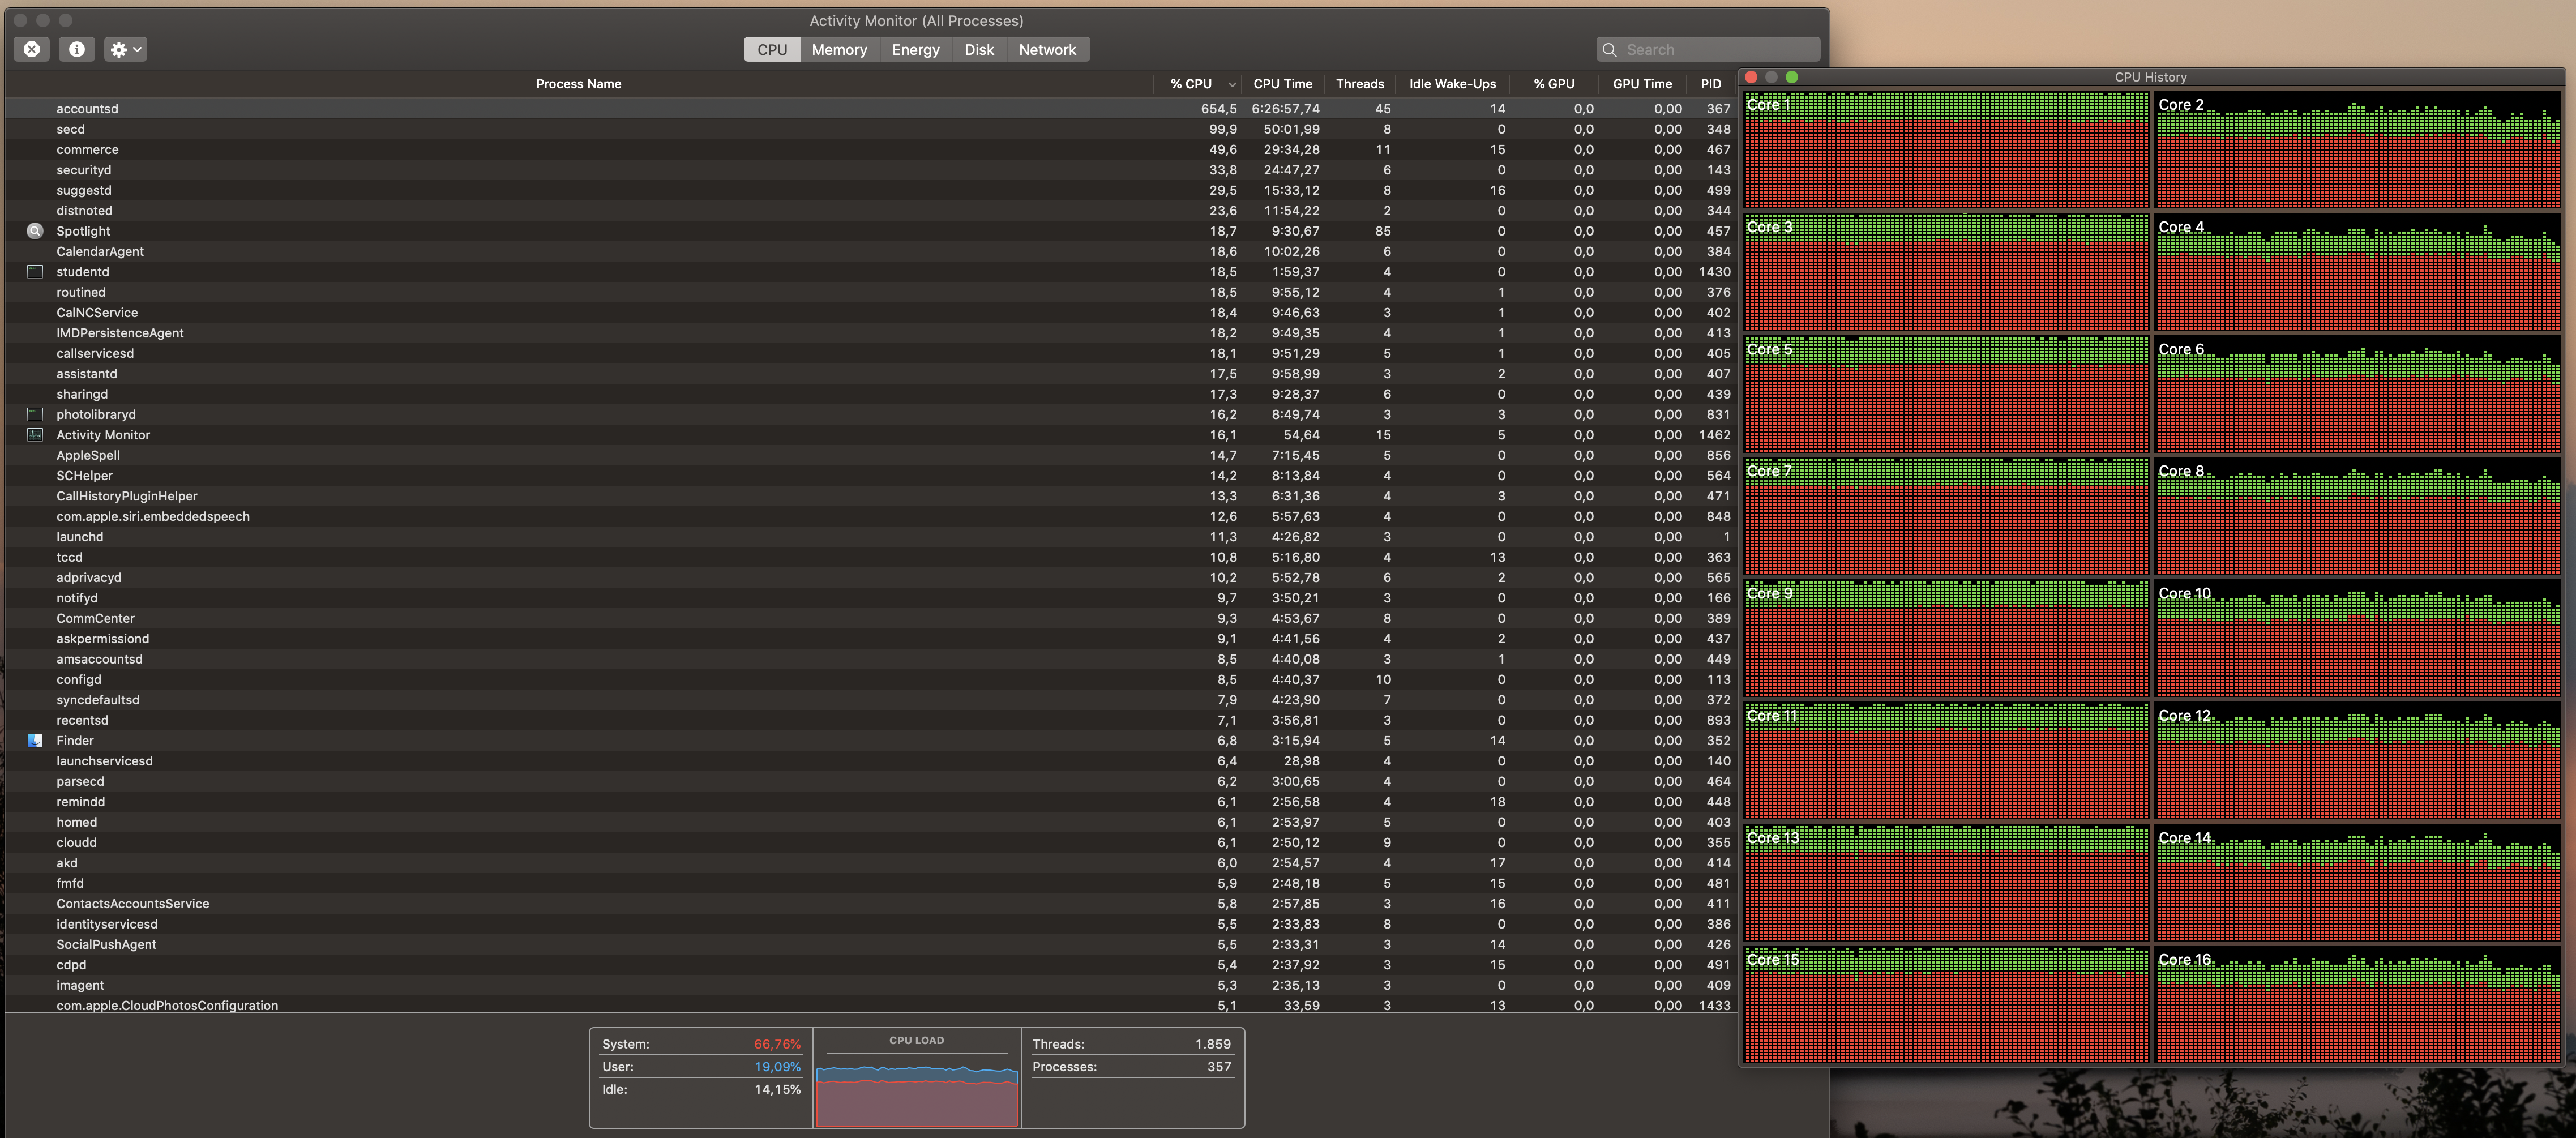Open the Disk tab

point(978,50)
